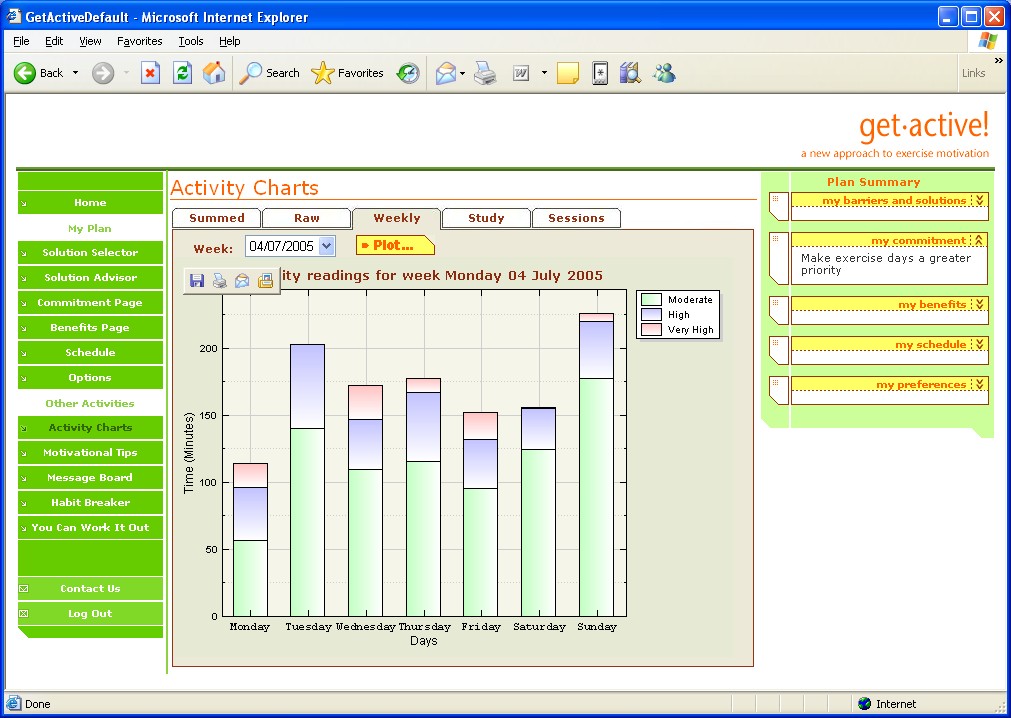The height and width of the screenshot is (718, 1011).
Task: Click the save chart floppy disk icon
Action: click(x=197, y=281)
